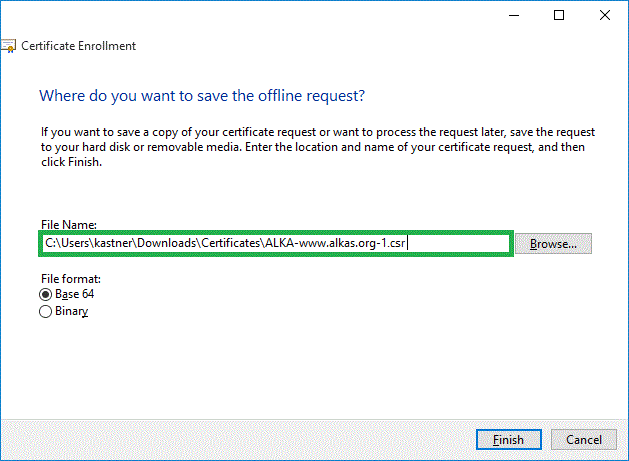Click the Certificate Enrollment window icon
The width and height of the screenshot is (629, 461).
pos(7,46)
